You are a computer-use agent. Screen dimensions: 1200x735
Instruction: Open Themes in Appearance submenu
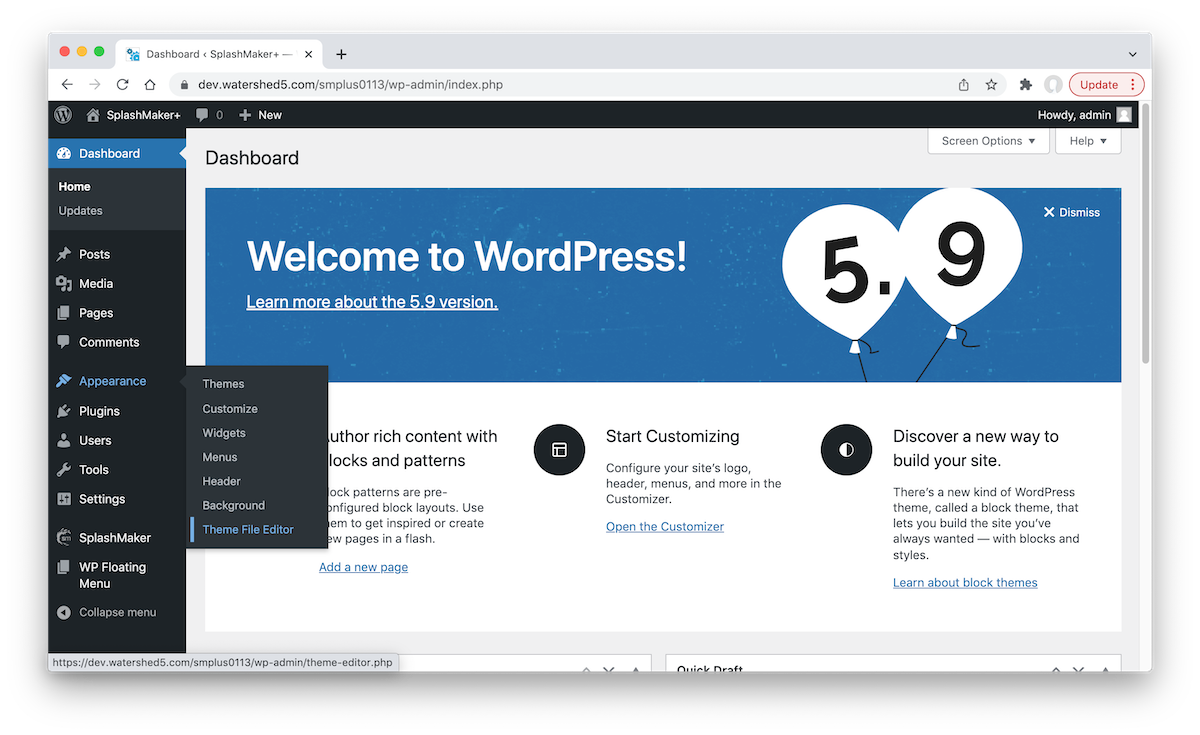[x=223, y=384]
